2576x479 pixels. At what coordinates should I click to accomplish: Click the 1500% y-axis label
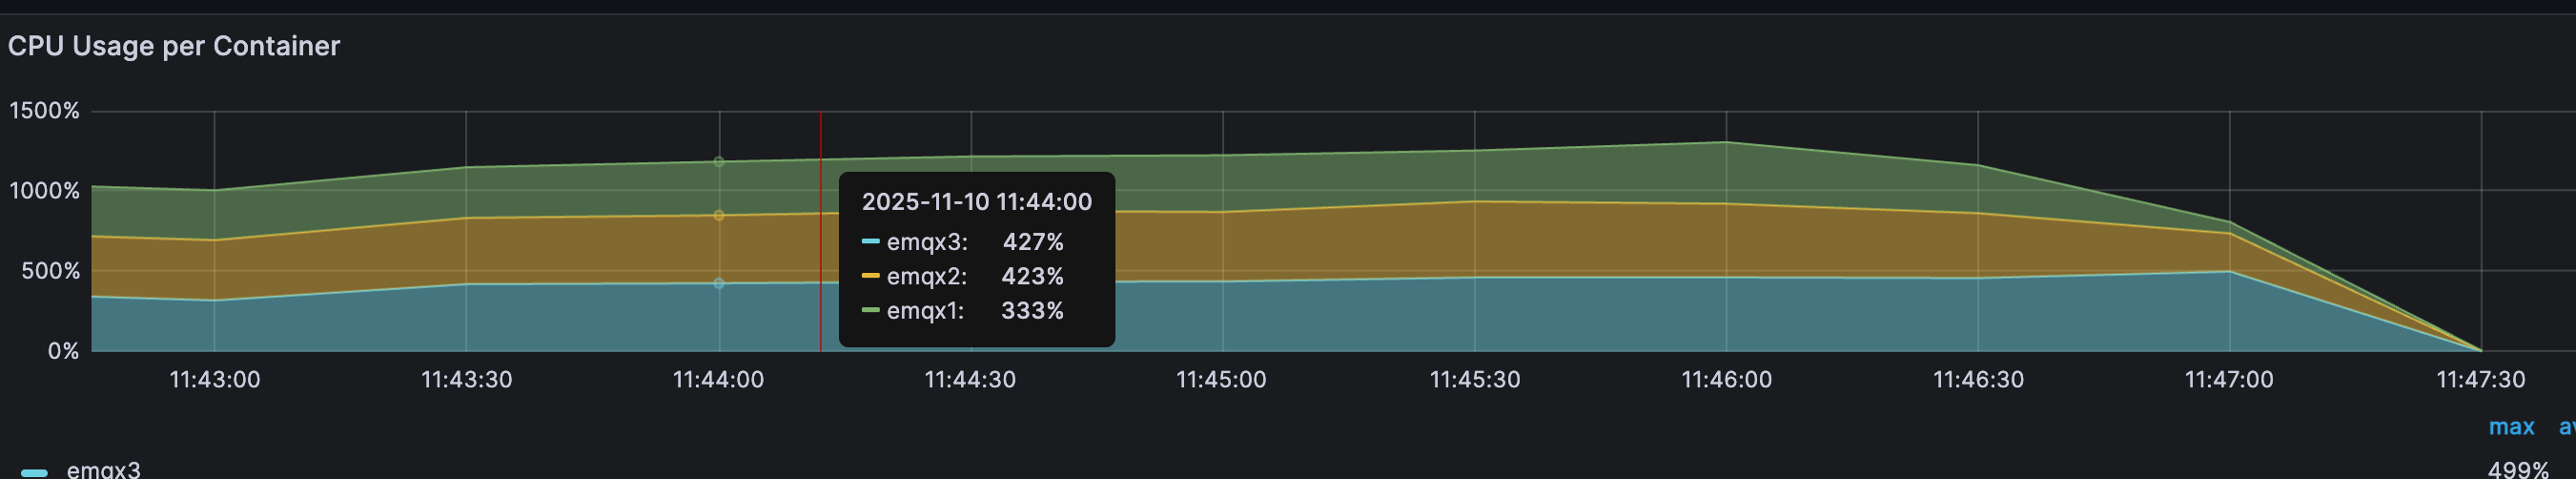(44, 111)
